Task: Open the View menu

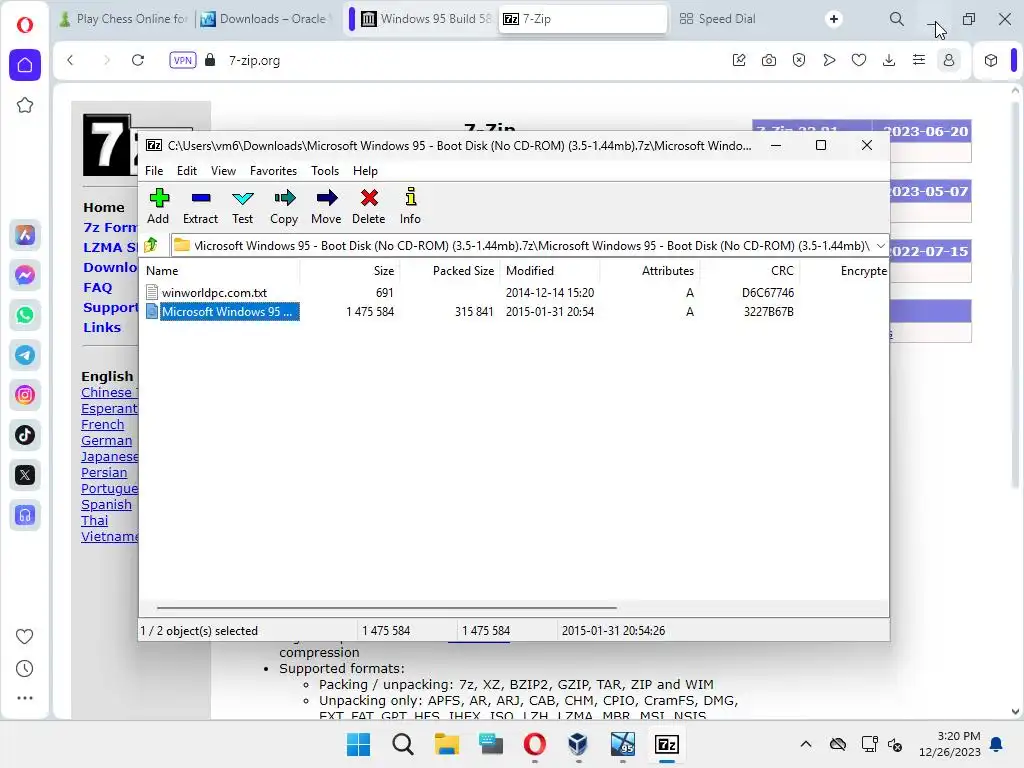Action: (223, 170)
